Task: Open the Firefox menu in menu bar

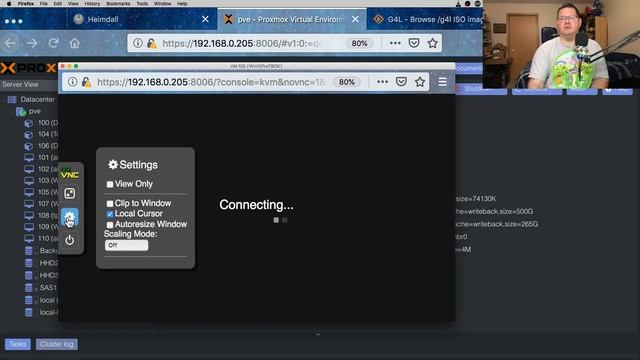Action: 26,3
